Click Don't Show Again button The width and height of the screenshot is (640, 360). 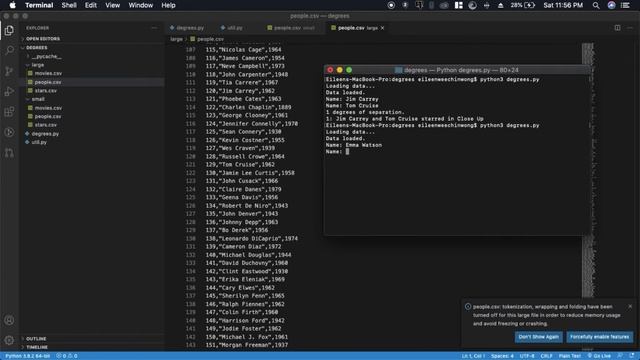538,337
